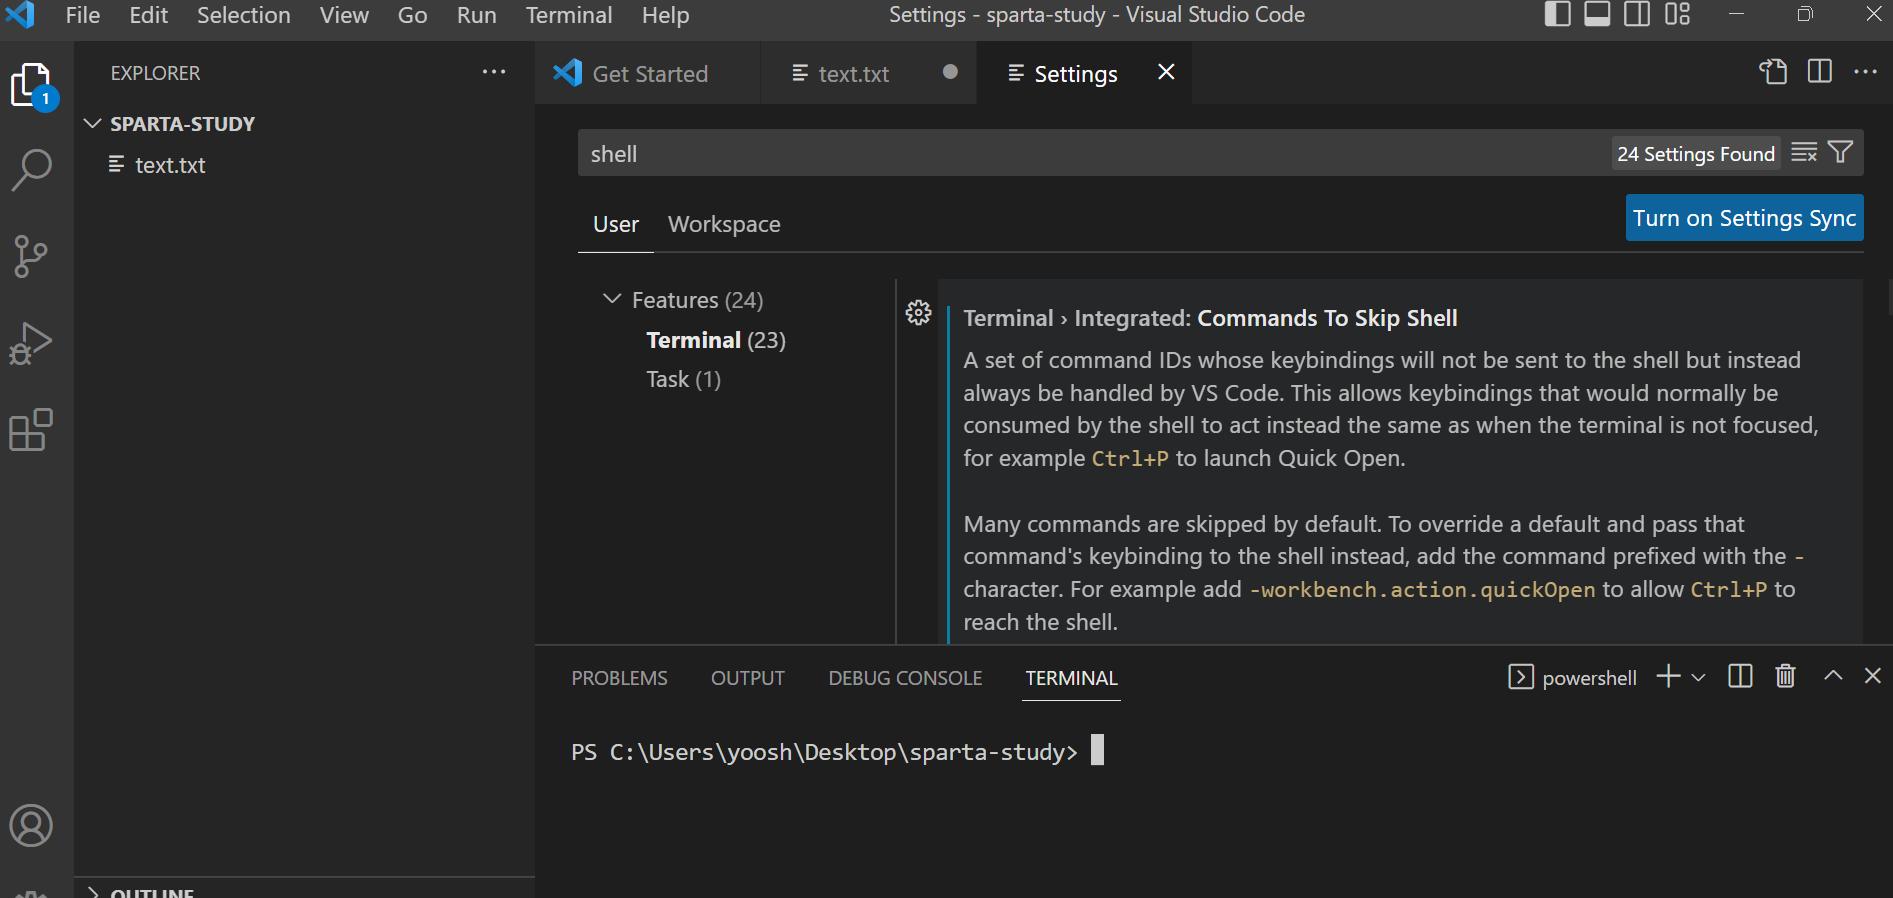Open Settings JSON file icon
Screen dimensions: 1893x898
pyautogui.click(x=1773, y=72)
